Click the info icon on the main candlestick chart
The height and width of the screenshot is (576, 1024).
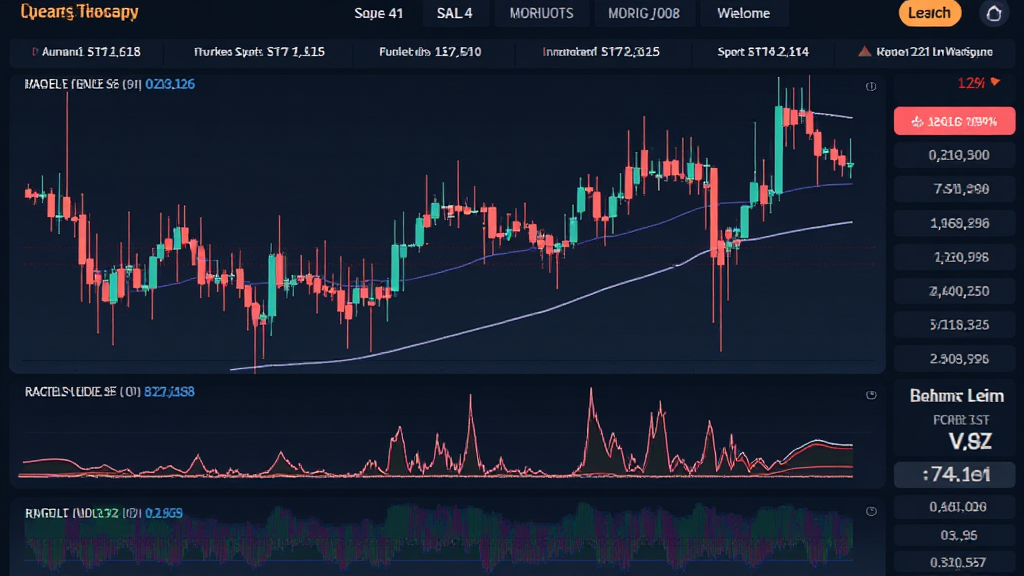tap(871, 87)
